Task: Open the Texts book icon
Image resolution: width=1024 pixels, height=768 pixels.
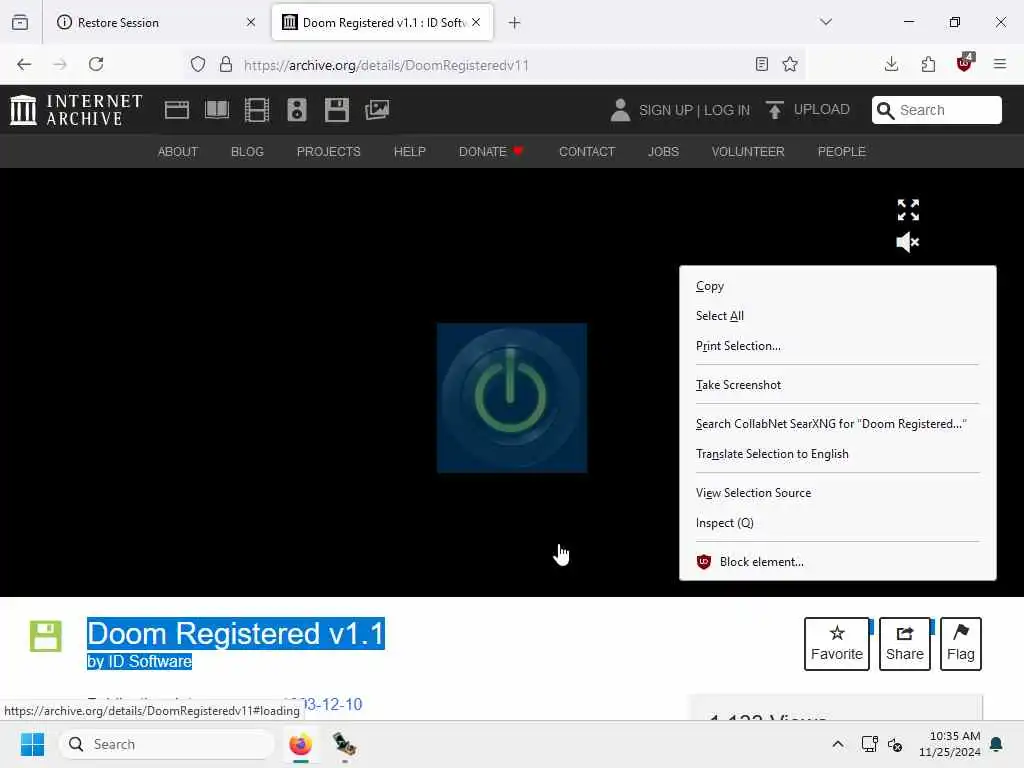Action: tap(217, 110)
